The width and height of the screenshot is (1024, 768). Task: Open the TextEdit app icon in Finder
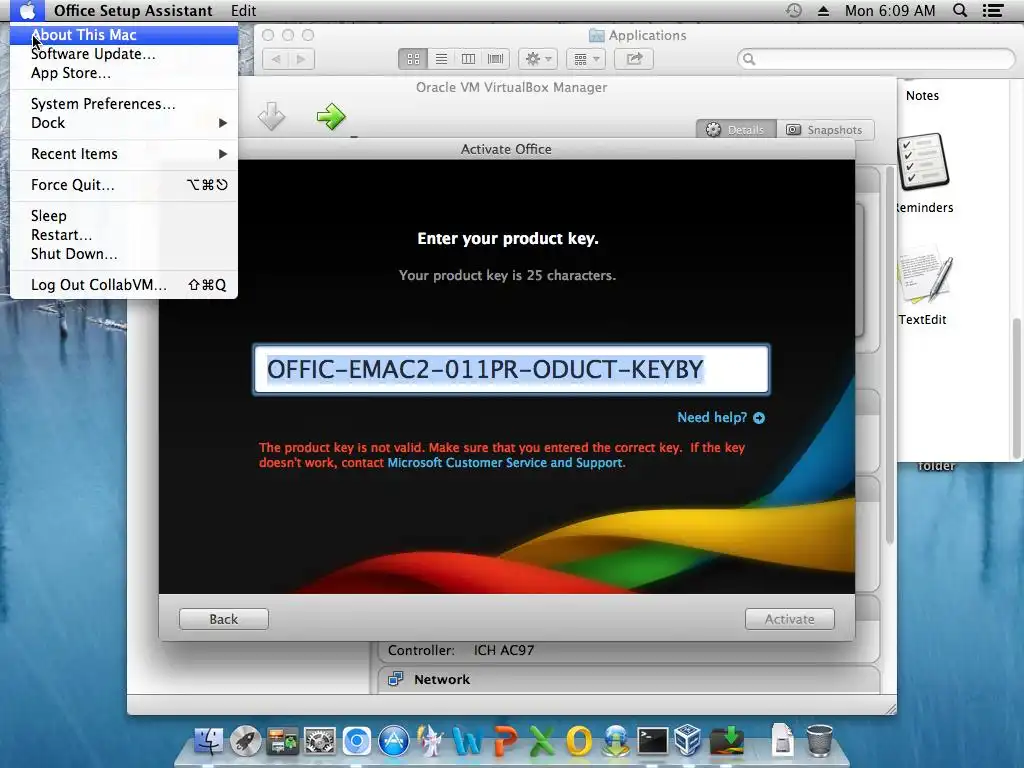pyautogui.click(x=924, y=274)
